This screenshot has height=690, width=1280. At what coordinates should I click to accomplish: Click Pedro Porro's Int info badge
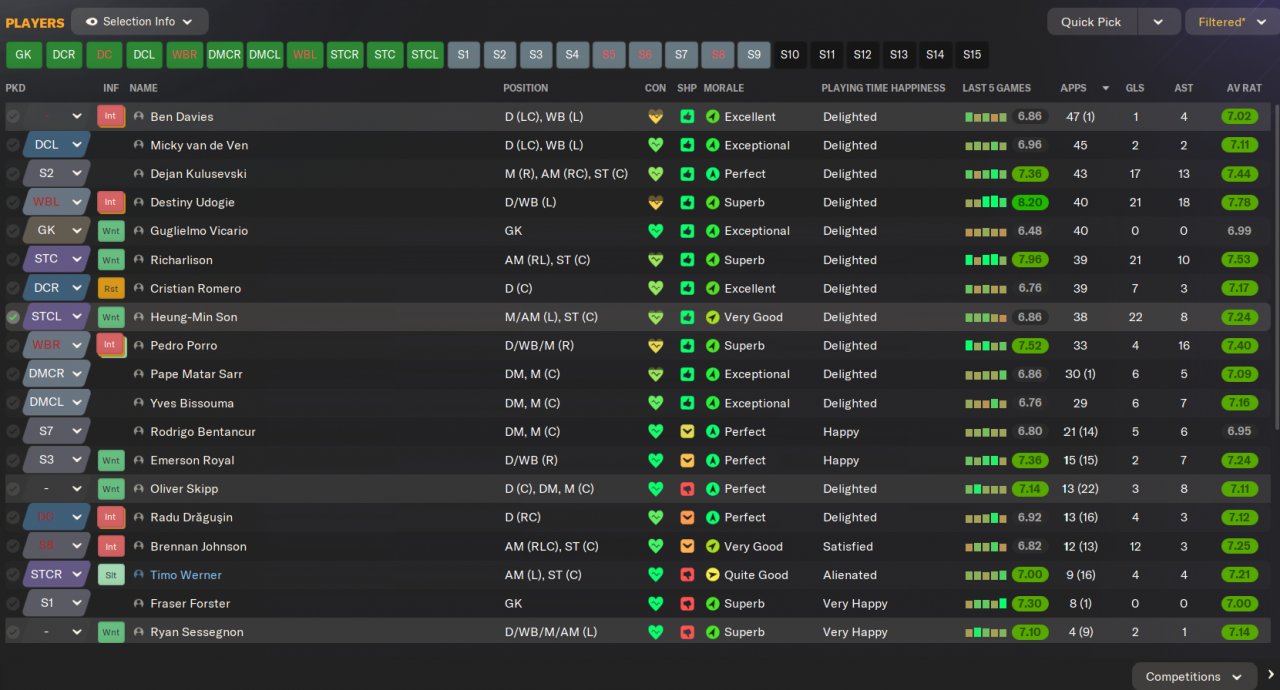pos(110,345)
